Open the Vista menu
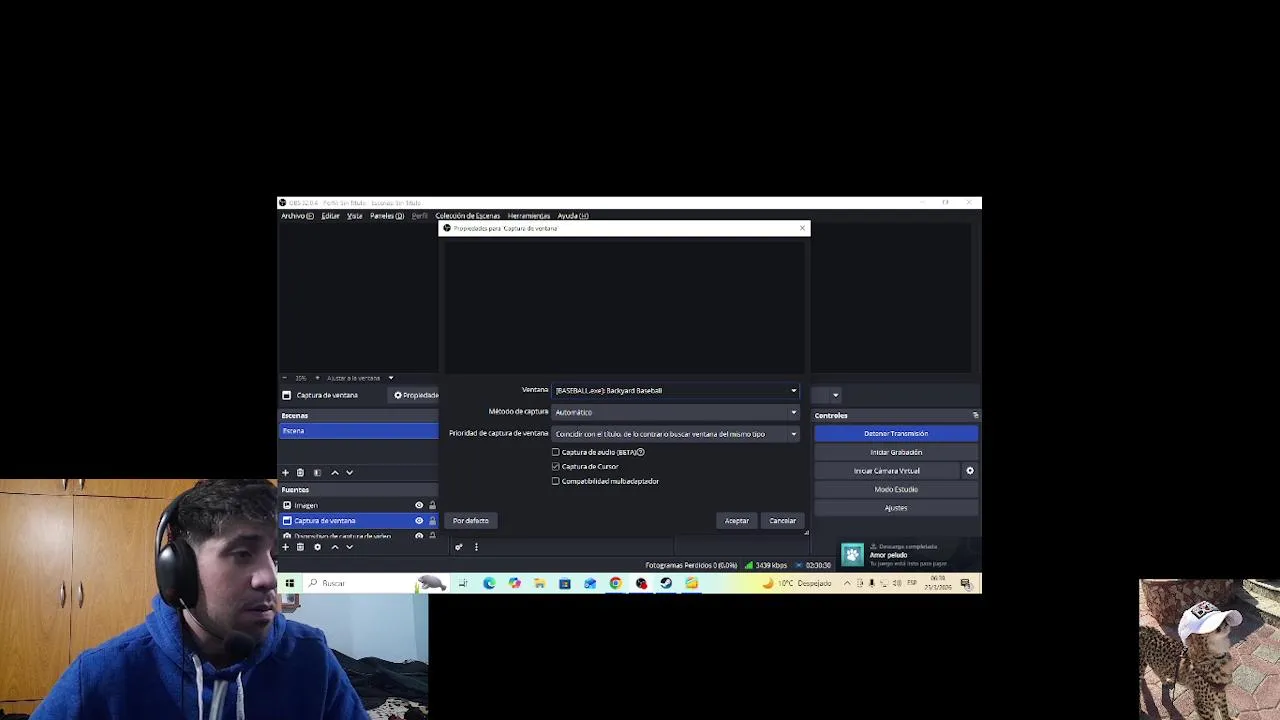 tap(354, 216)
